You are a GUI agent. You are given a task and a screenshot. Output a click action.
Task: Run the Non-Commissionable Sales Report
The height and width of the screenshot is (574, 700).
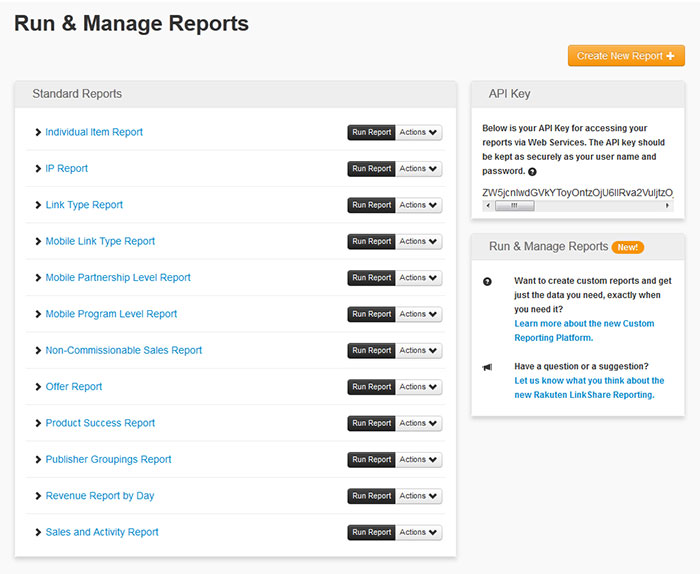click(x=371, y=351)
